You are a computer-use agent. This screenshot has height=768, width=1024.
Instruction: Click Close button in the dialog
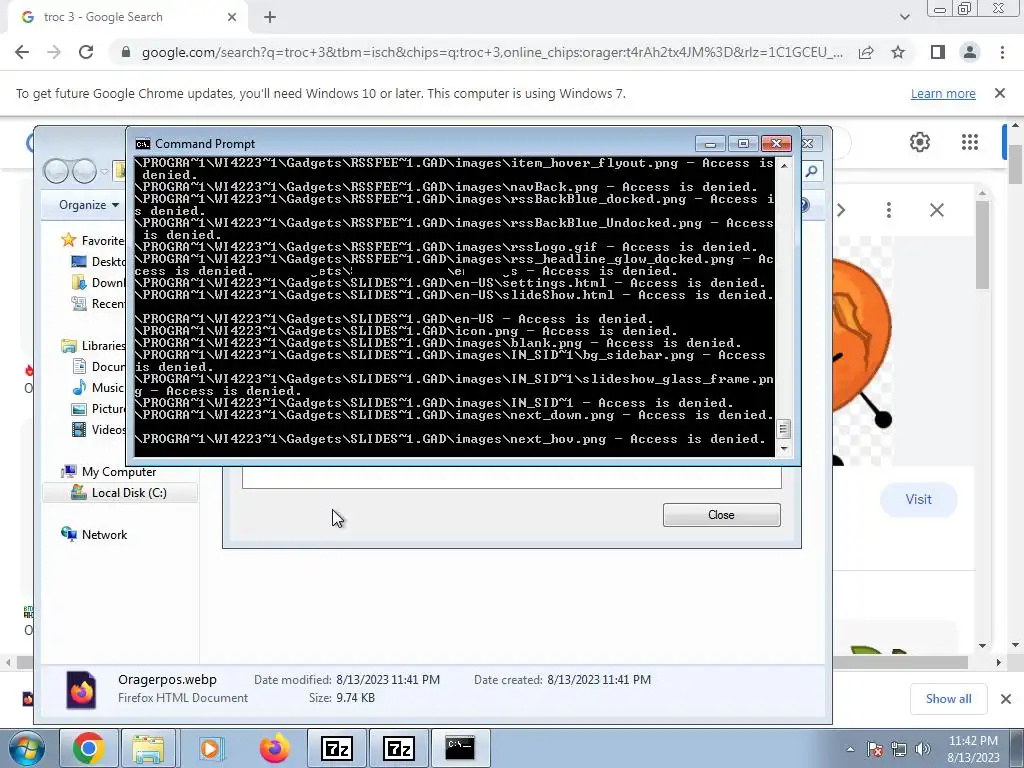point(722,515)
